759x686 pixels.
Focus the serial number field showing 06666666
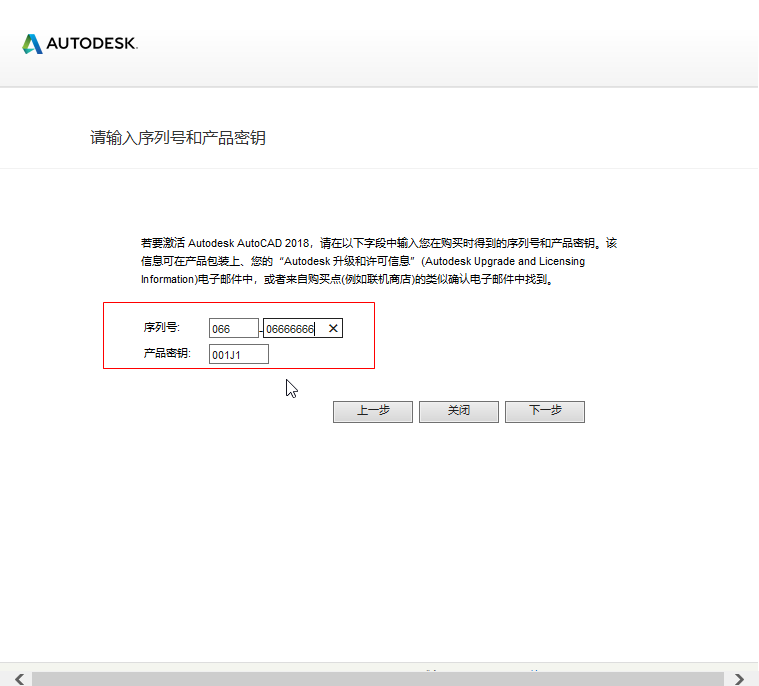pyautogui.click(x=290, y=328)
